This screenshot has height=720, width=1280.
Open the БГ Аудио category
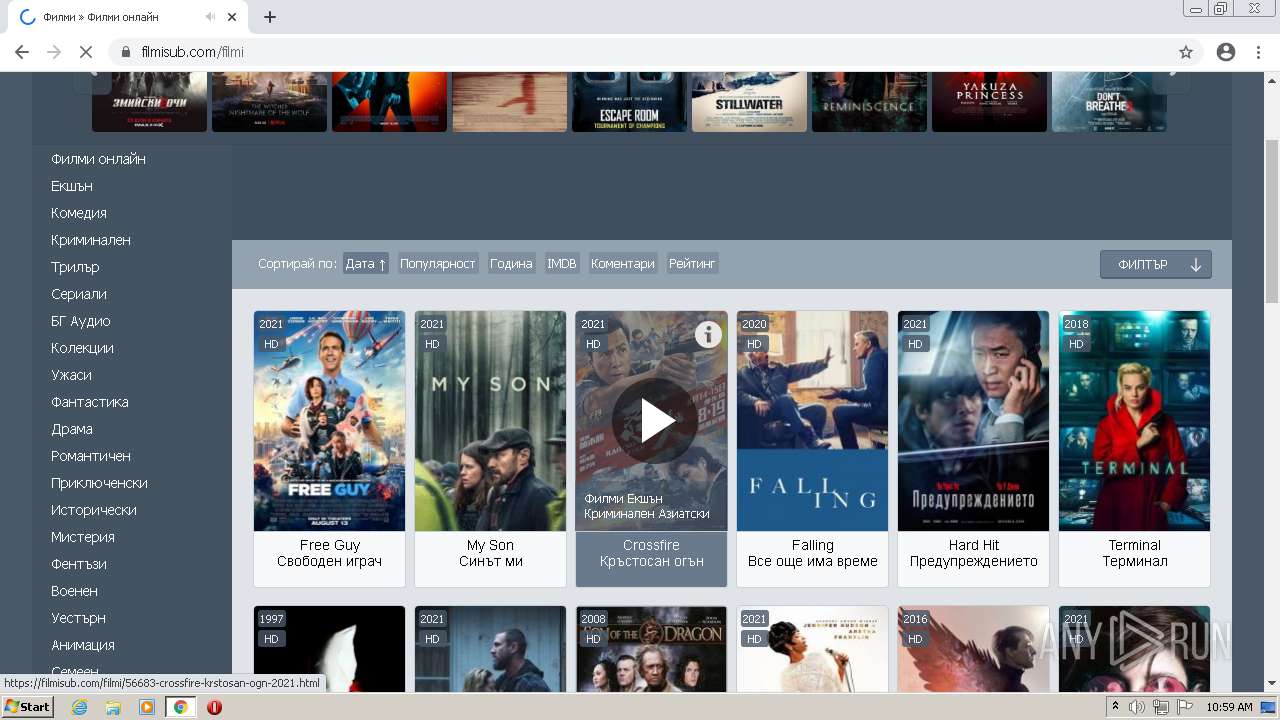point(81,321)
